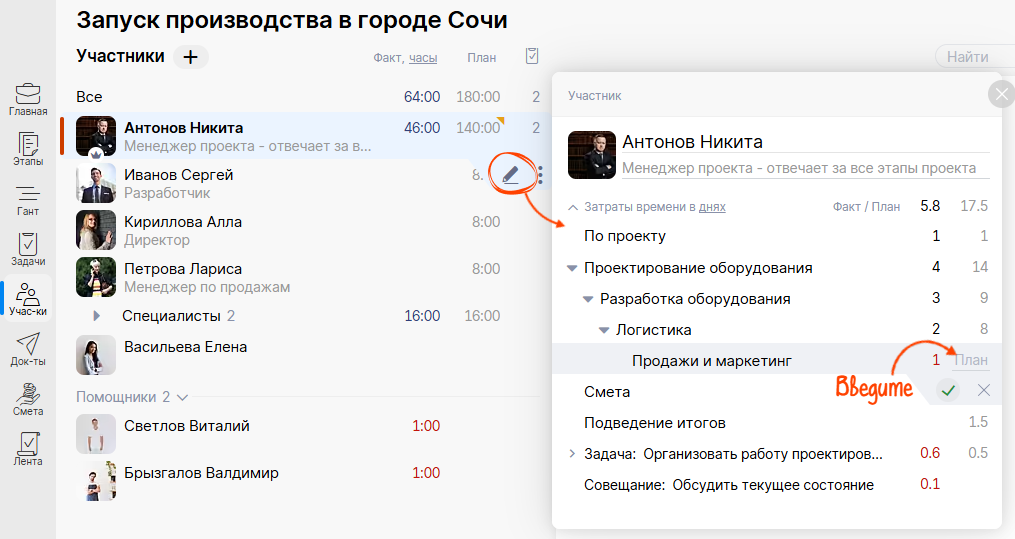Collapse the Помощники group chevron
Image resolution: width=1015 pixels, height=539 pixels.
[x=182, y=397]
